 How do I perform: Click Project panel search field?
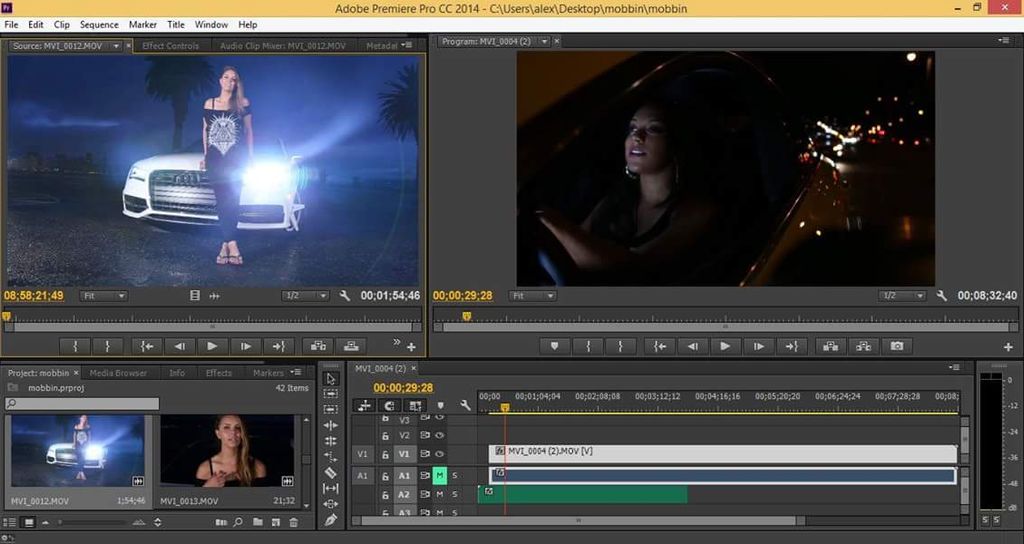[x=82, y=404]
